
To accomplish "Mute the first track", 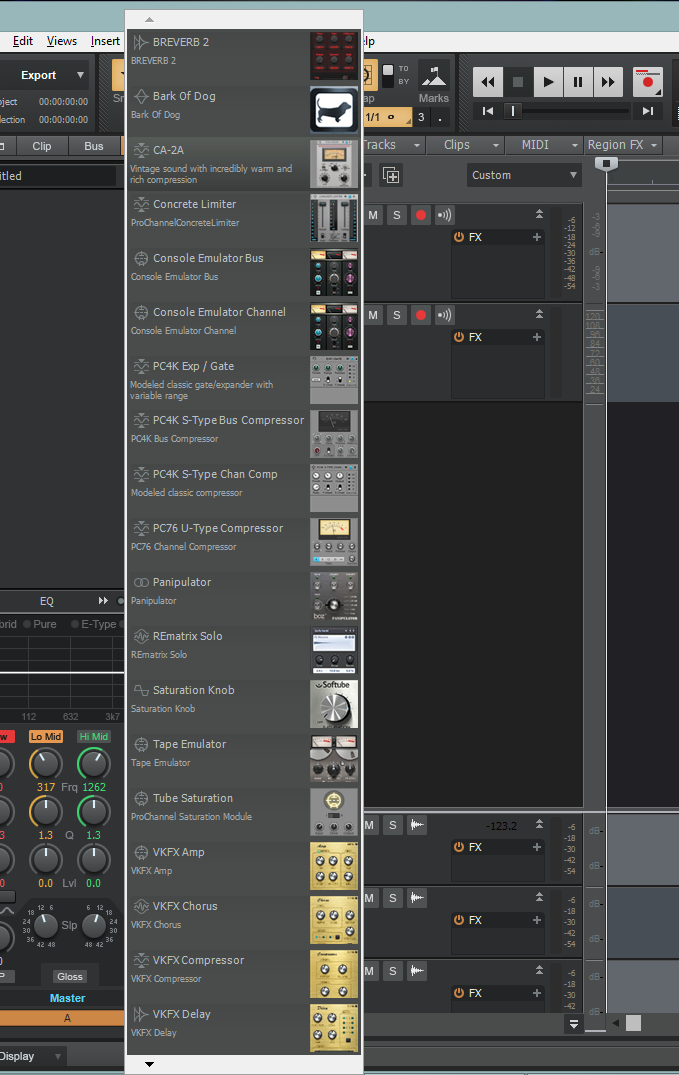I will (373, 215).
